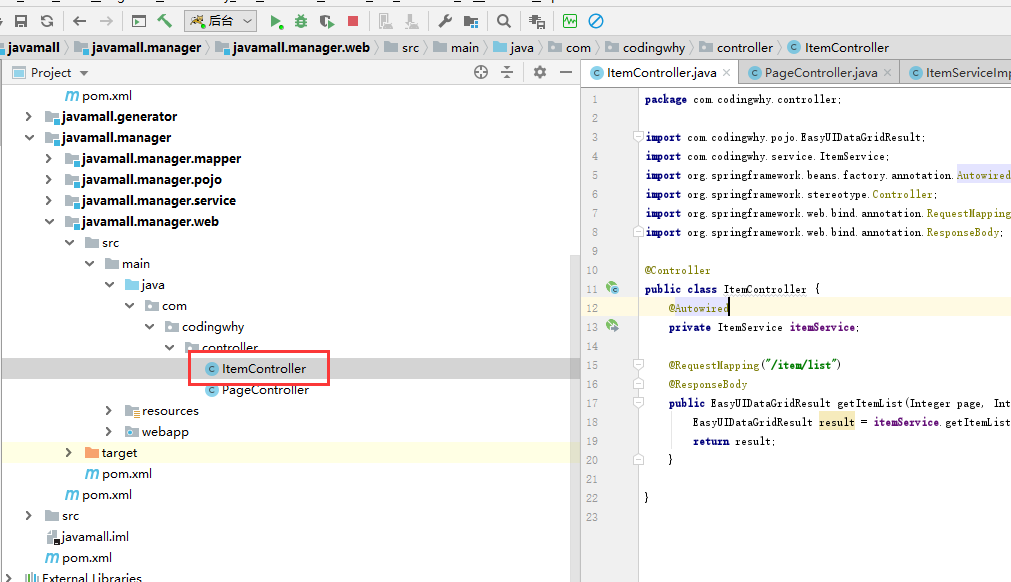Click the Run button in toolbar
The height and width of the screenshot is (582, 1011).
(277, 20)
